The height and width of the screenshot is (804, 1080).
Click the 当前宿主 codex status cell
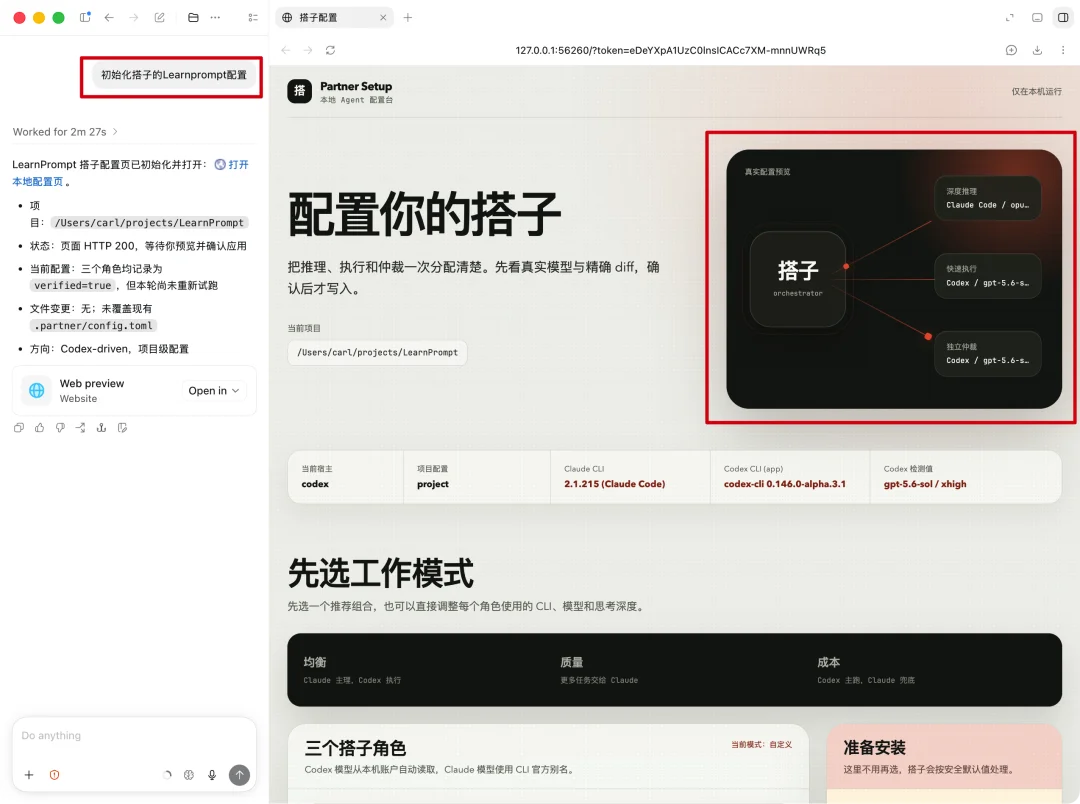coord(346,477)
